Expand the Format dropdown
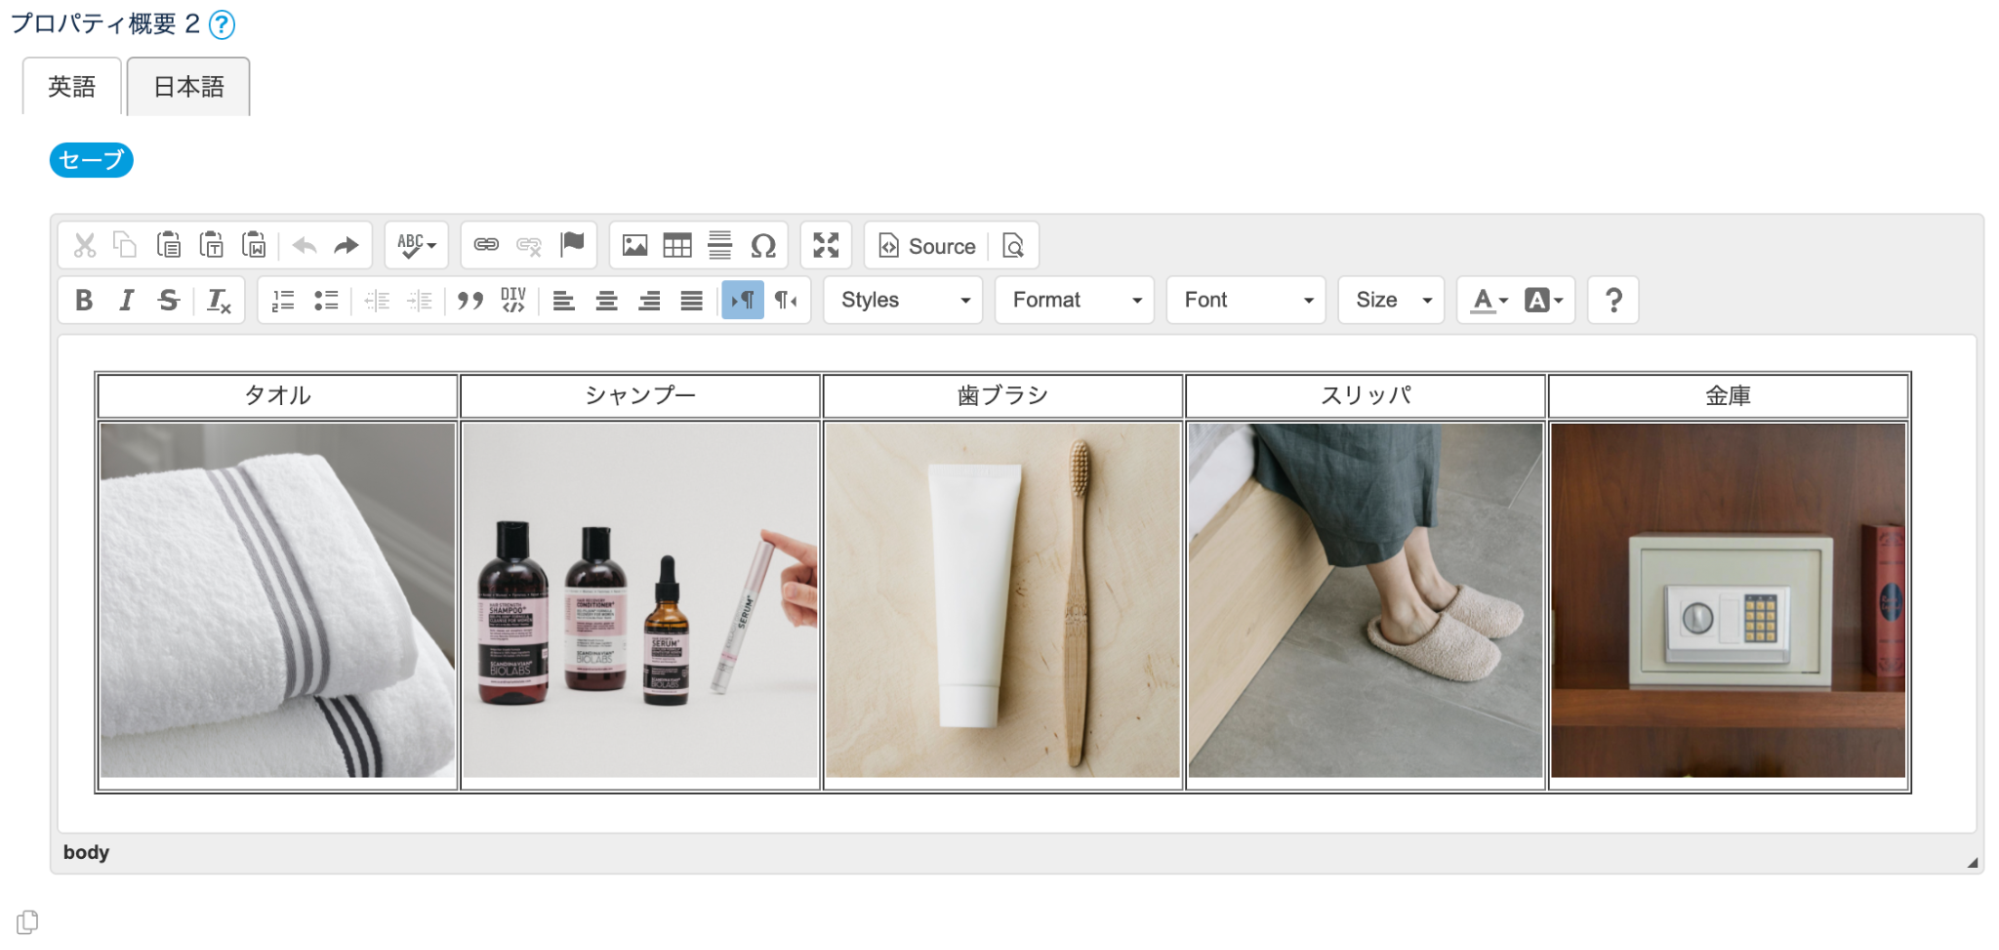Screen dimensions: 1999x950 (x=1075, y=300)
